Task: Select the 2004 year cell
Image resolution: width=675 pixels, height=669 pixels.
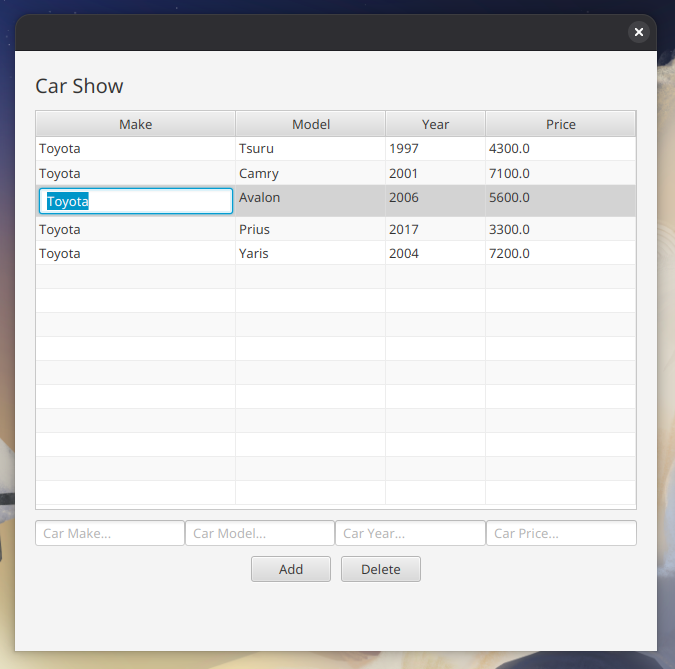Action: (x=435, y=253)
